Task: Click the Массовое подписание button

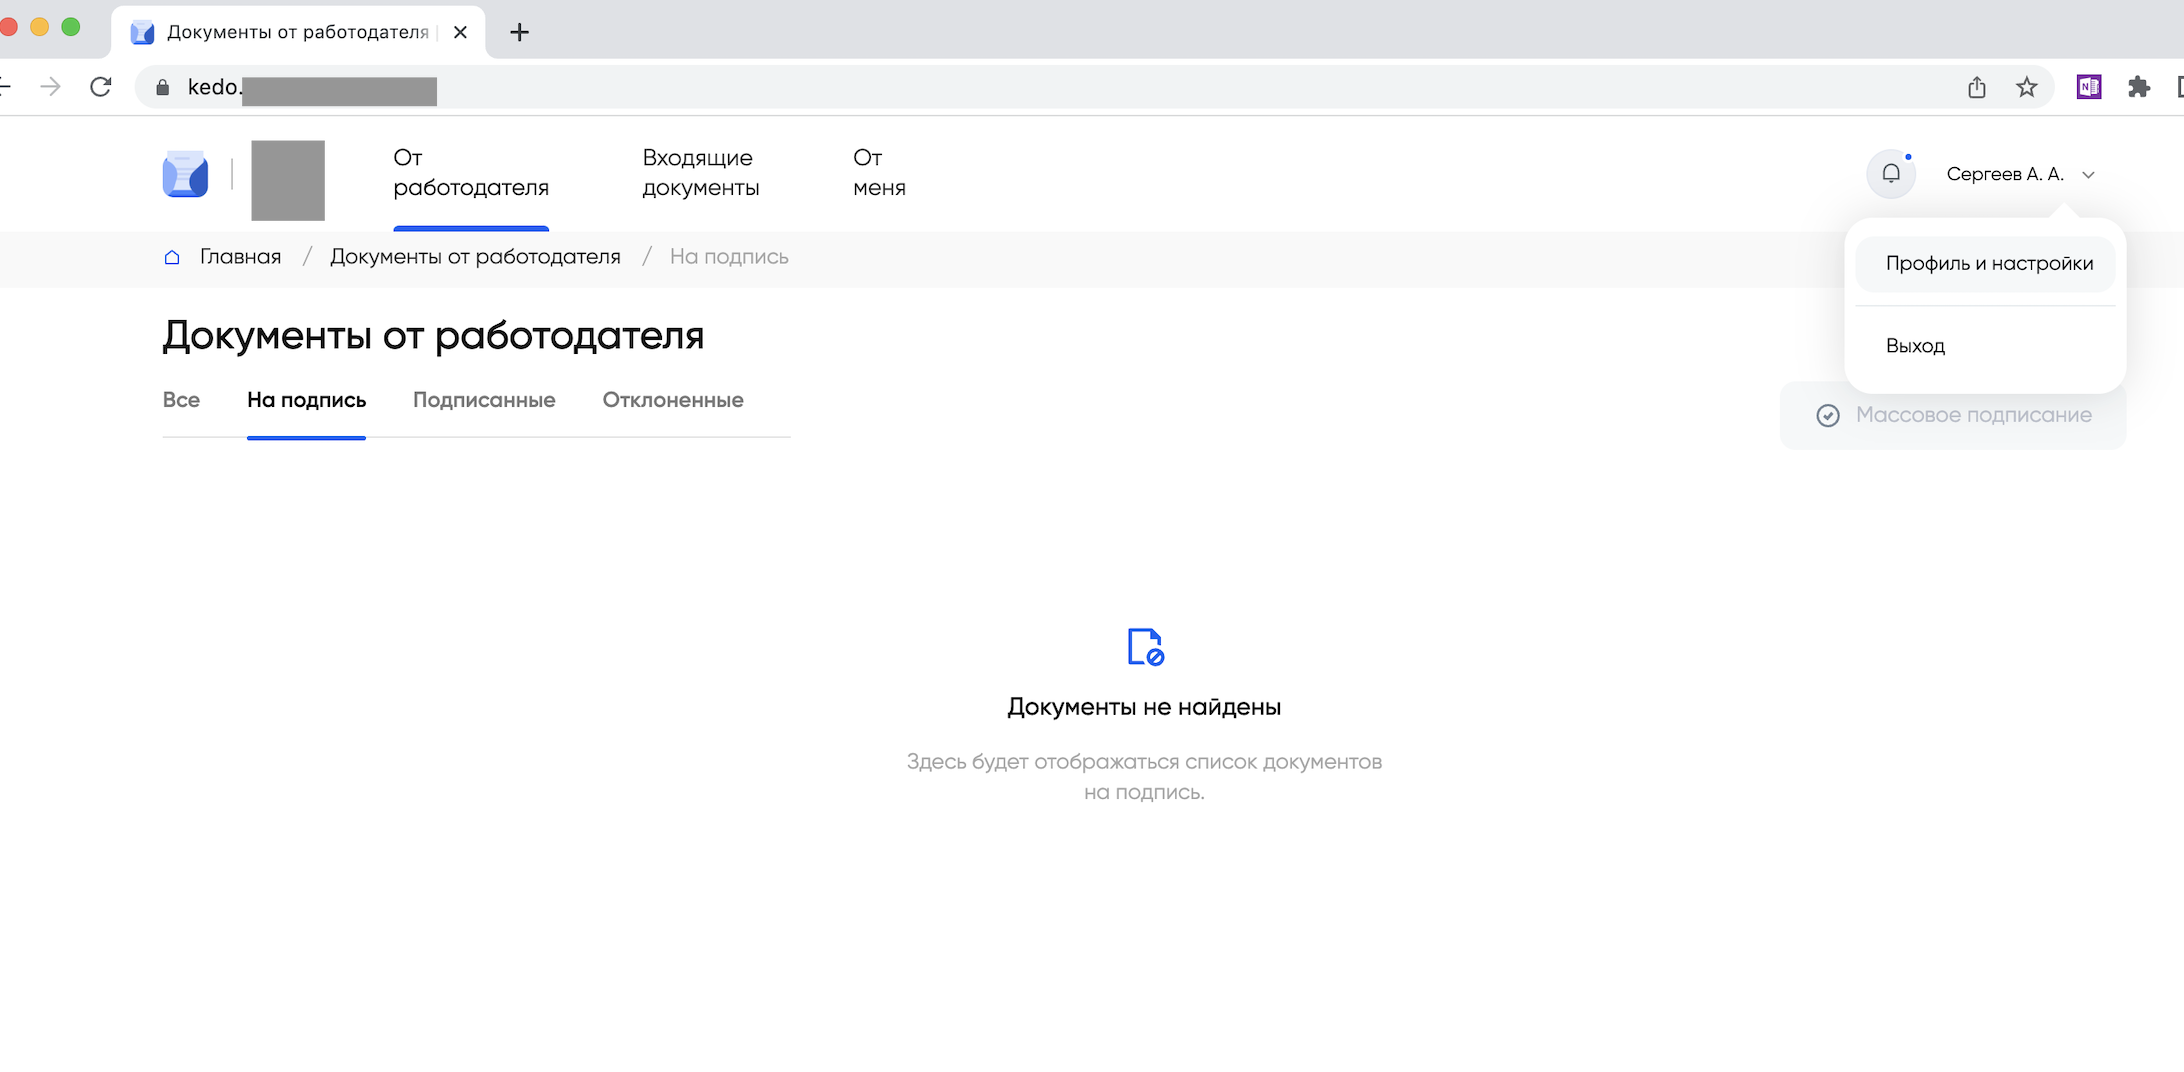Action: coord(1953,415)
